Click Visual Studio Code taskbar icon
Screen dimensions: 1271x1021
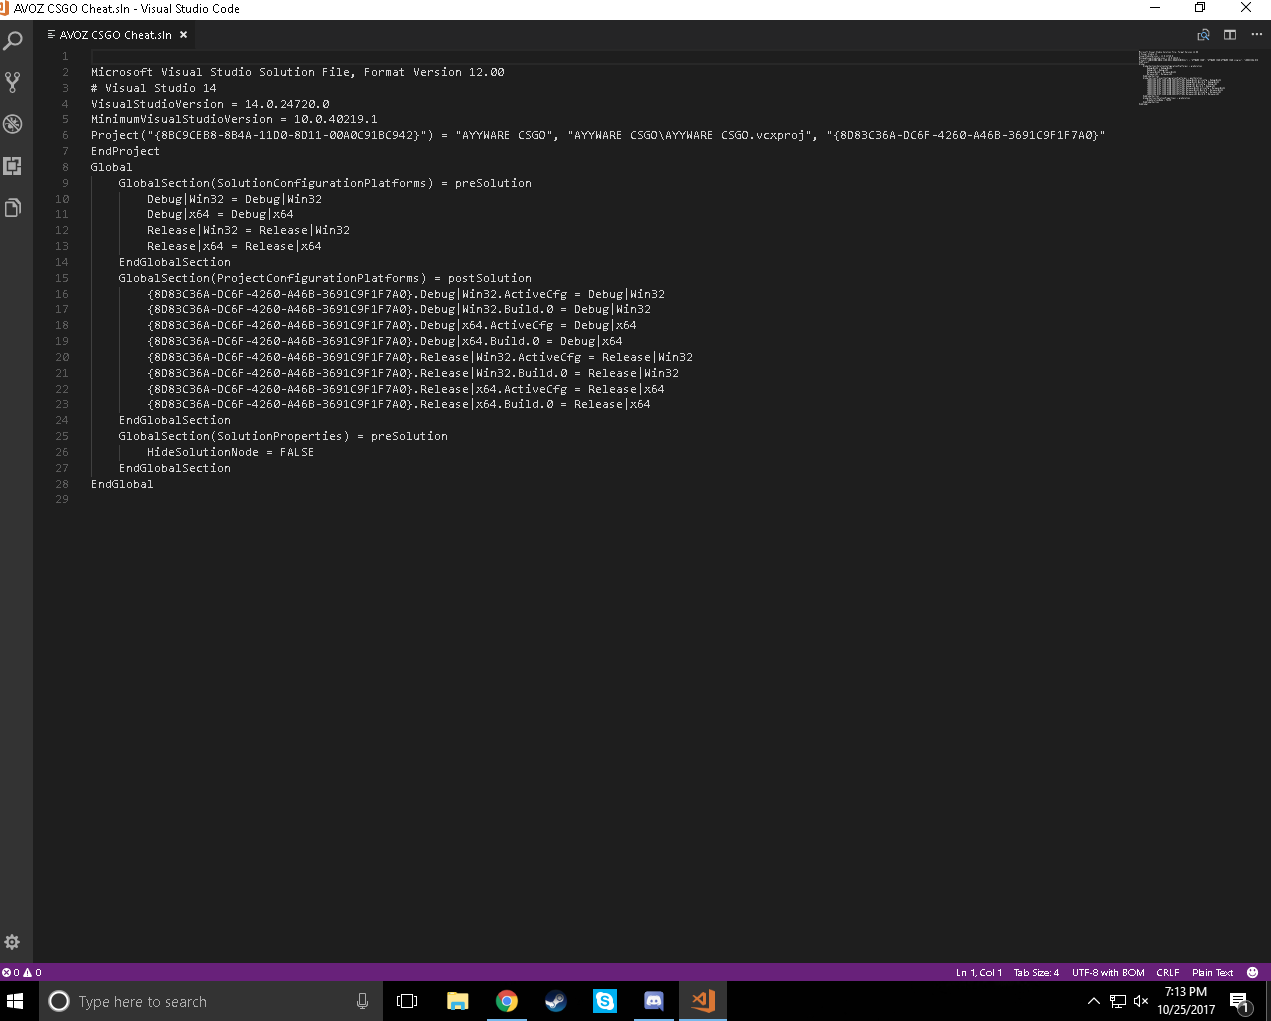[703, 1001]
